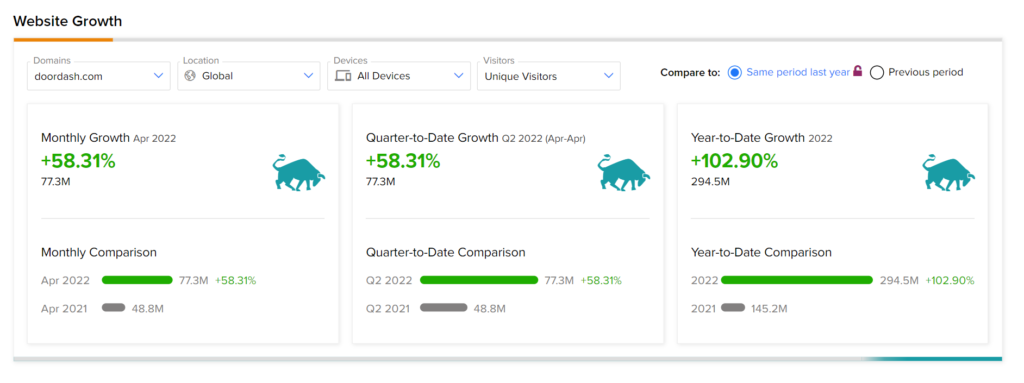This screenshot has width=1024, height=383.
Task: Click the Website Growth section heading
Action: point(67,21)
